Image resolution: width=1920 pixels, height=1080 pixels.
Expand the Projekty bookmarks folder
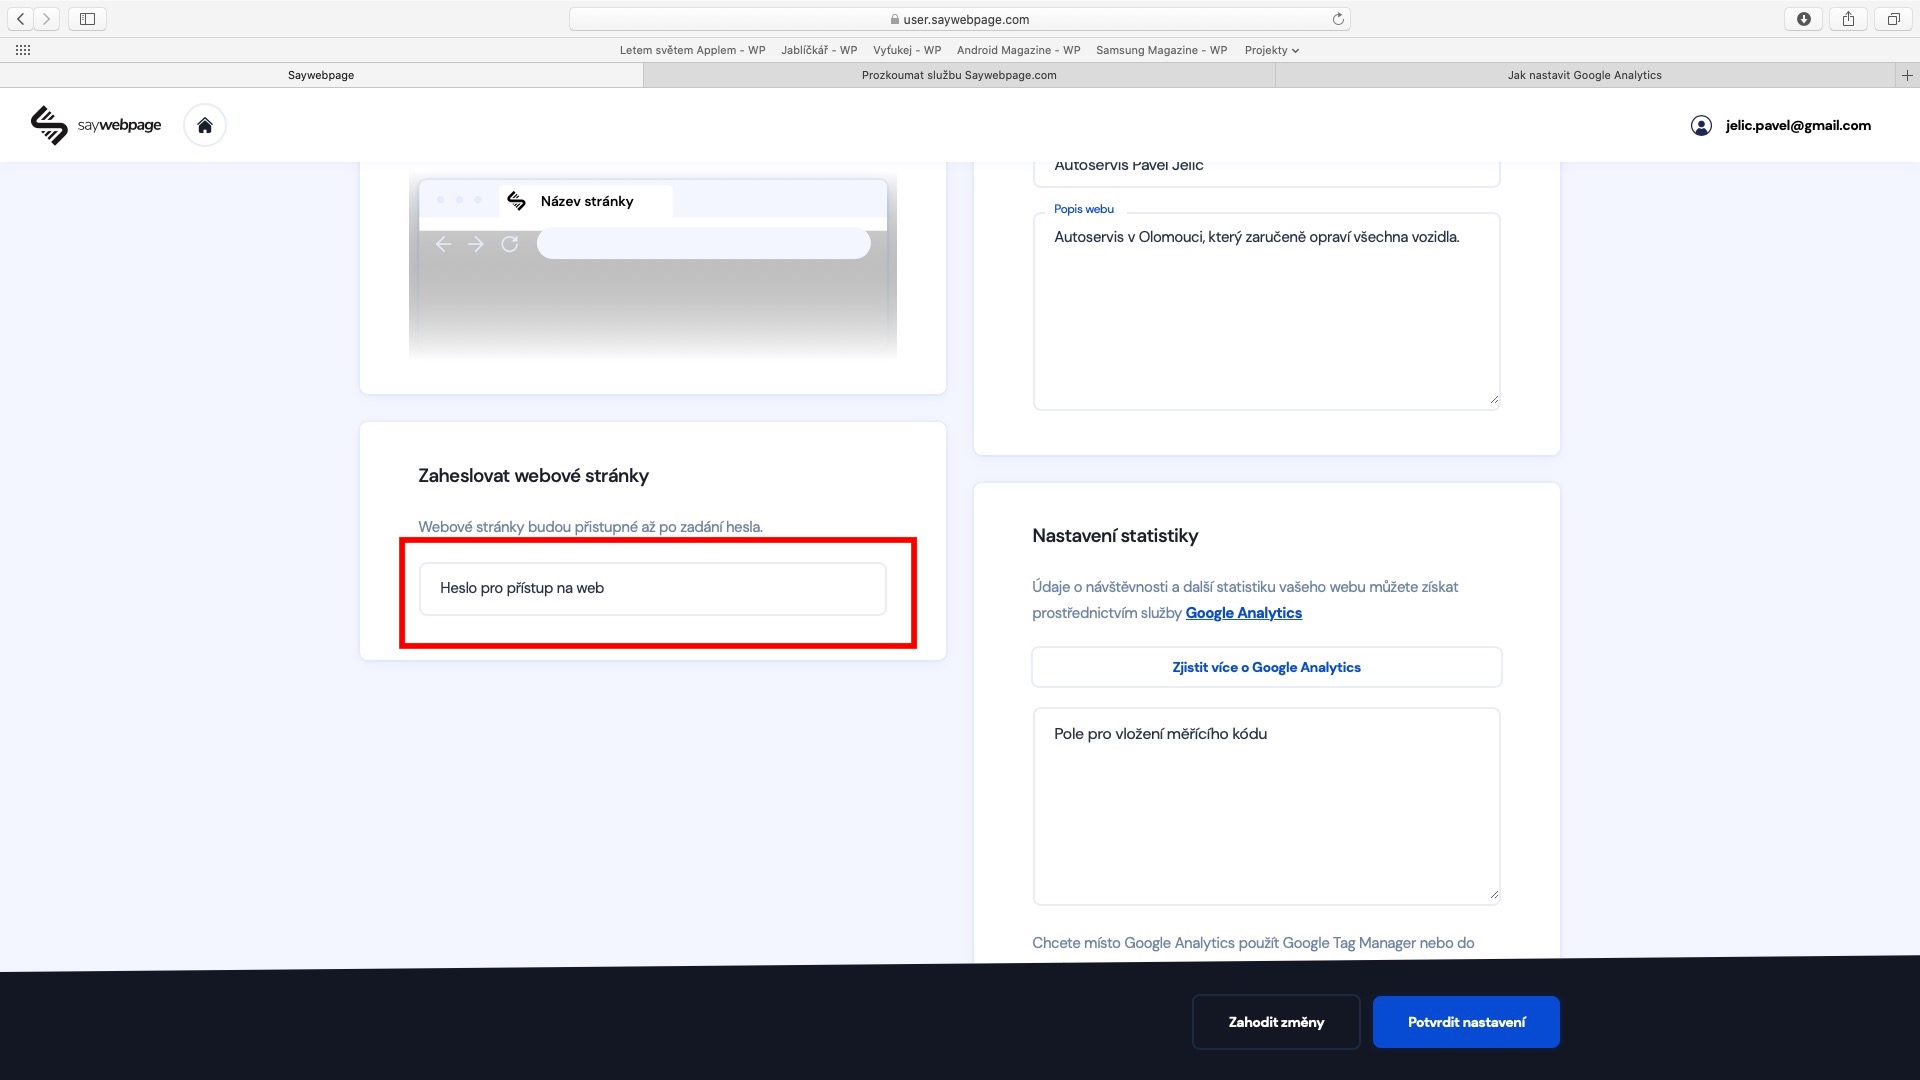[x=1271, y=50]
